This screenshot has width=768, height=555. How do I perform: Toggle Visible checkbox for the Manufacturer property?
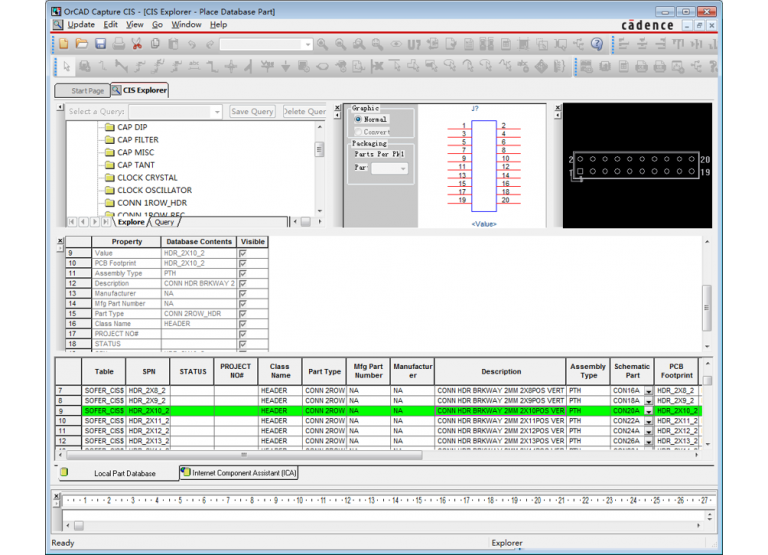(x=242, y=294)
